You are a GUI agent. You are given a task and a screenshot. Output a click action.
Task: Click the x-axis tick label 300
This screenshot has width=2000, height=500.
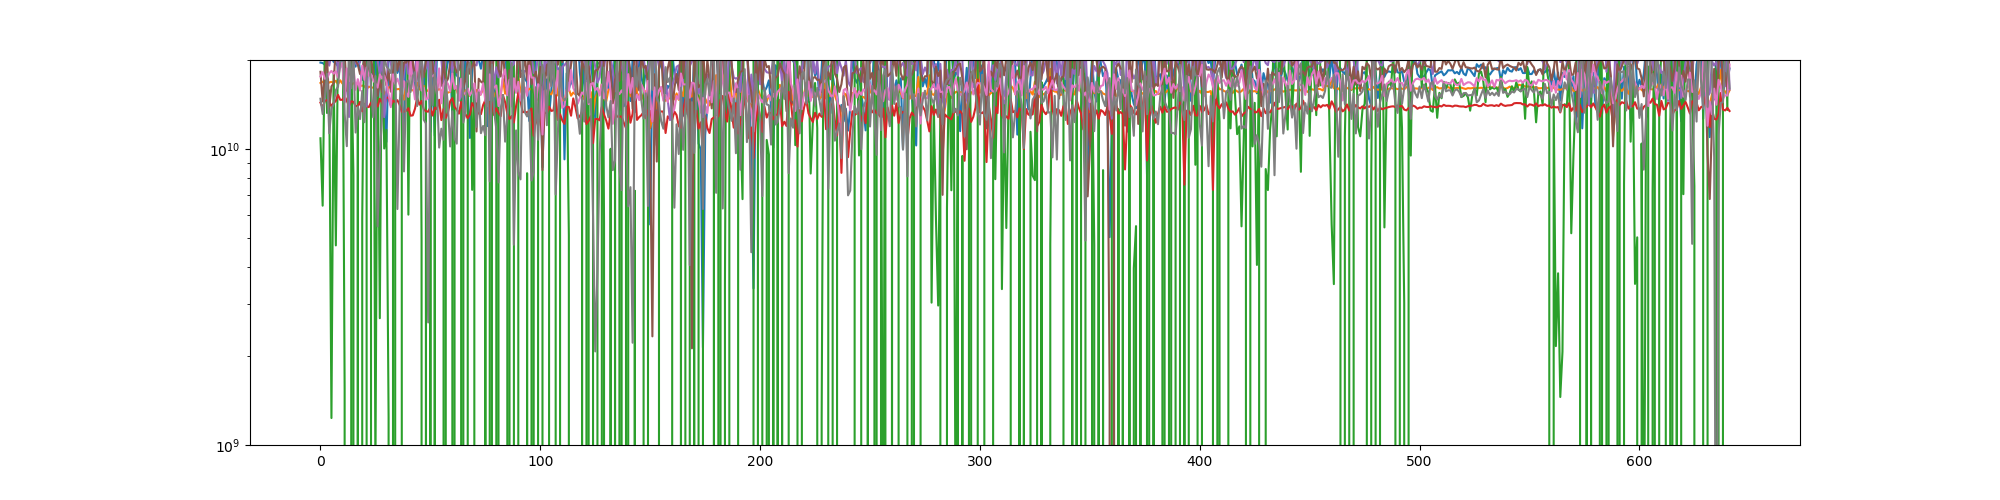point(980,462)
